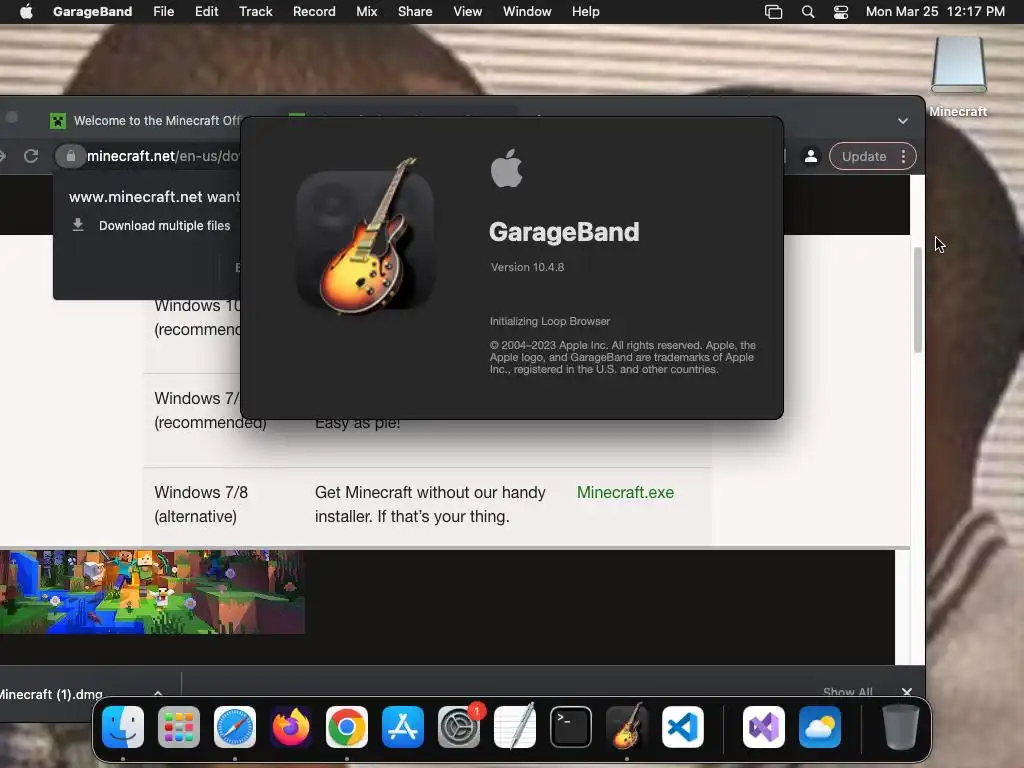Click the site info lock icon in Chrome
This screenshot has width=1024, height=768.
coord(71,156)
